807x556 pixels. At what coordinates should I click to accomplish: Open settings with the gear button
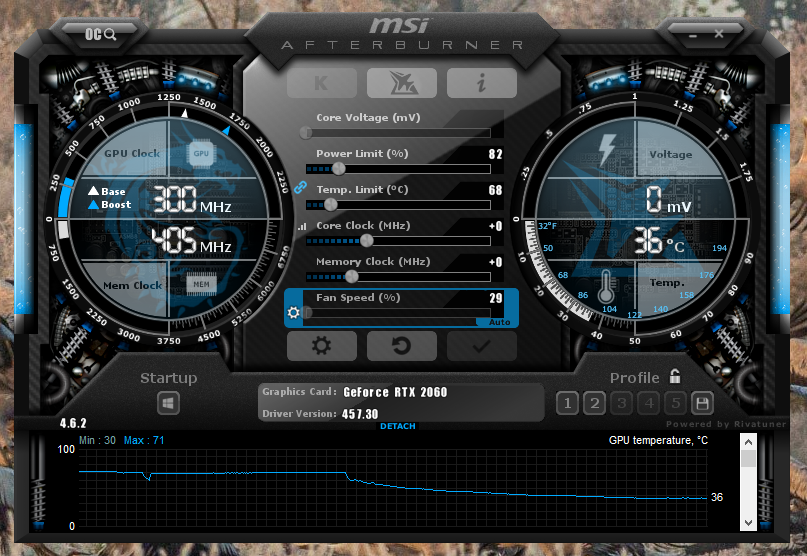[x=322, y=345]
